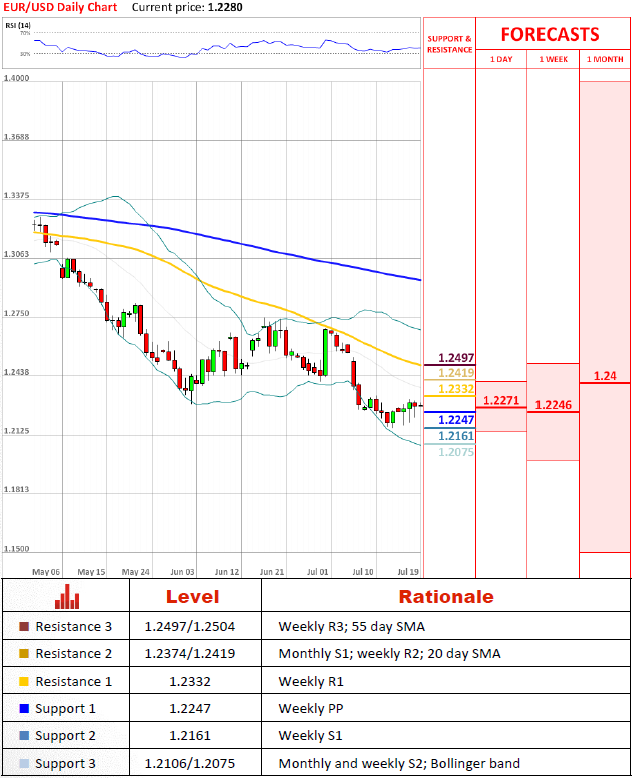Click the Support 3 light-blue color swatch
This screenshot has height=778, width=633.
24,763
